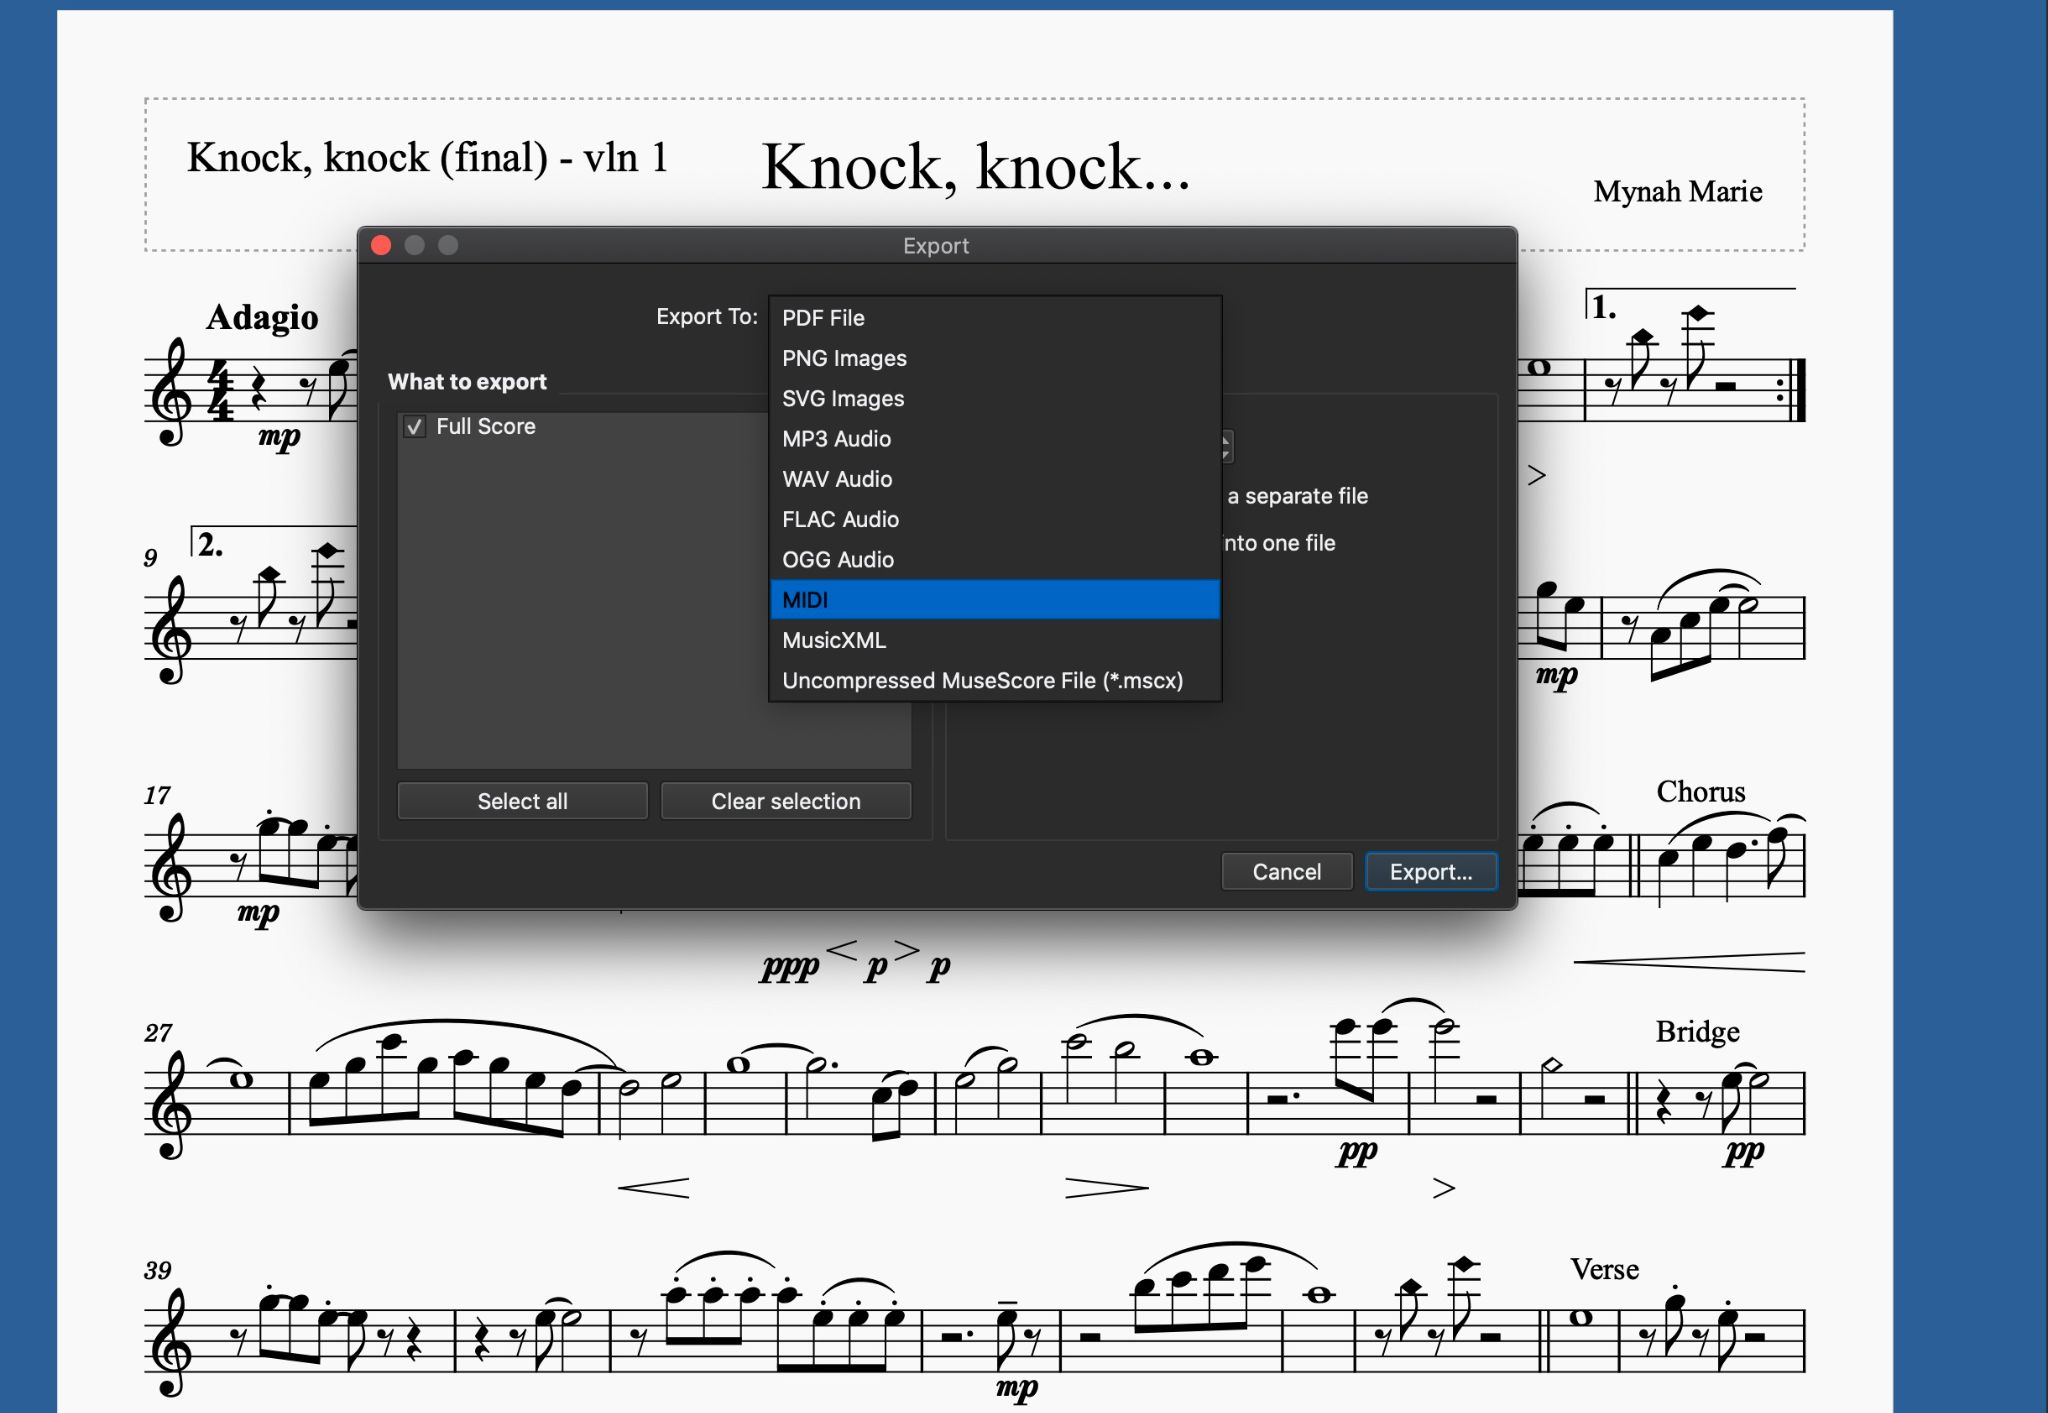The height and width of the screenshot is (1413, 2048).
Task: Close the Export dialog window
Action: tap(381, 246)
